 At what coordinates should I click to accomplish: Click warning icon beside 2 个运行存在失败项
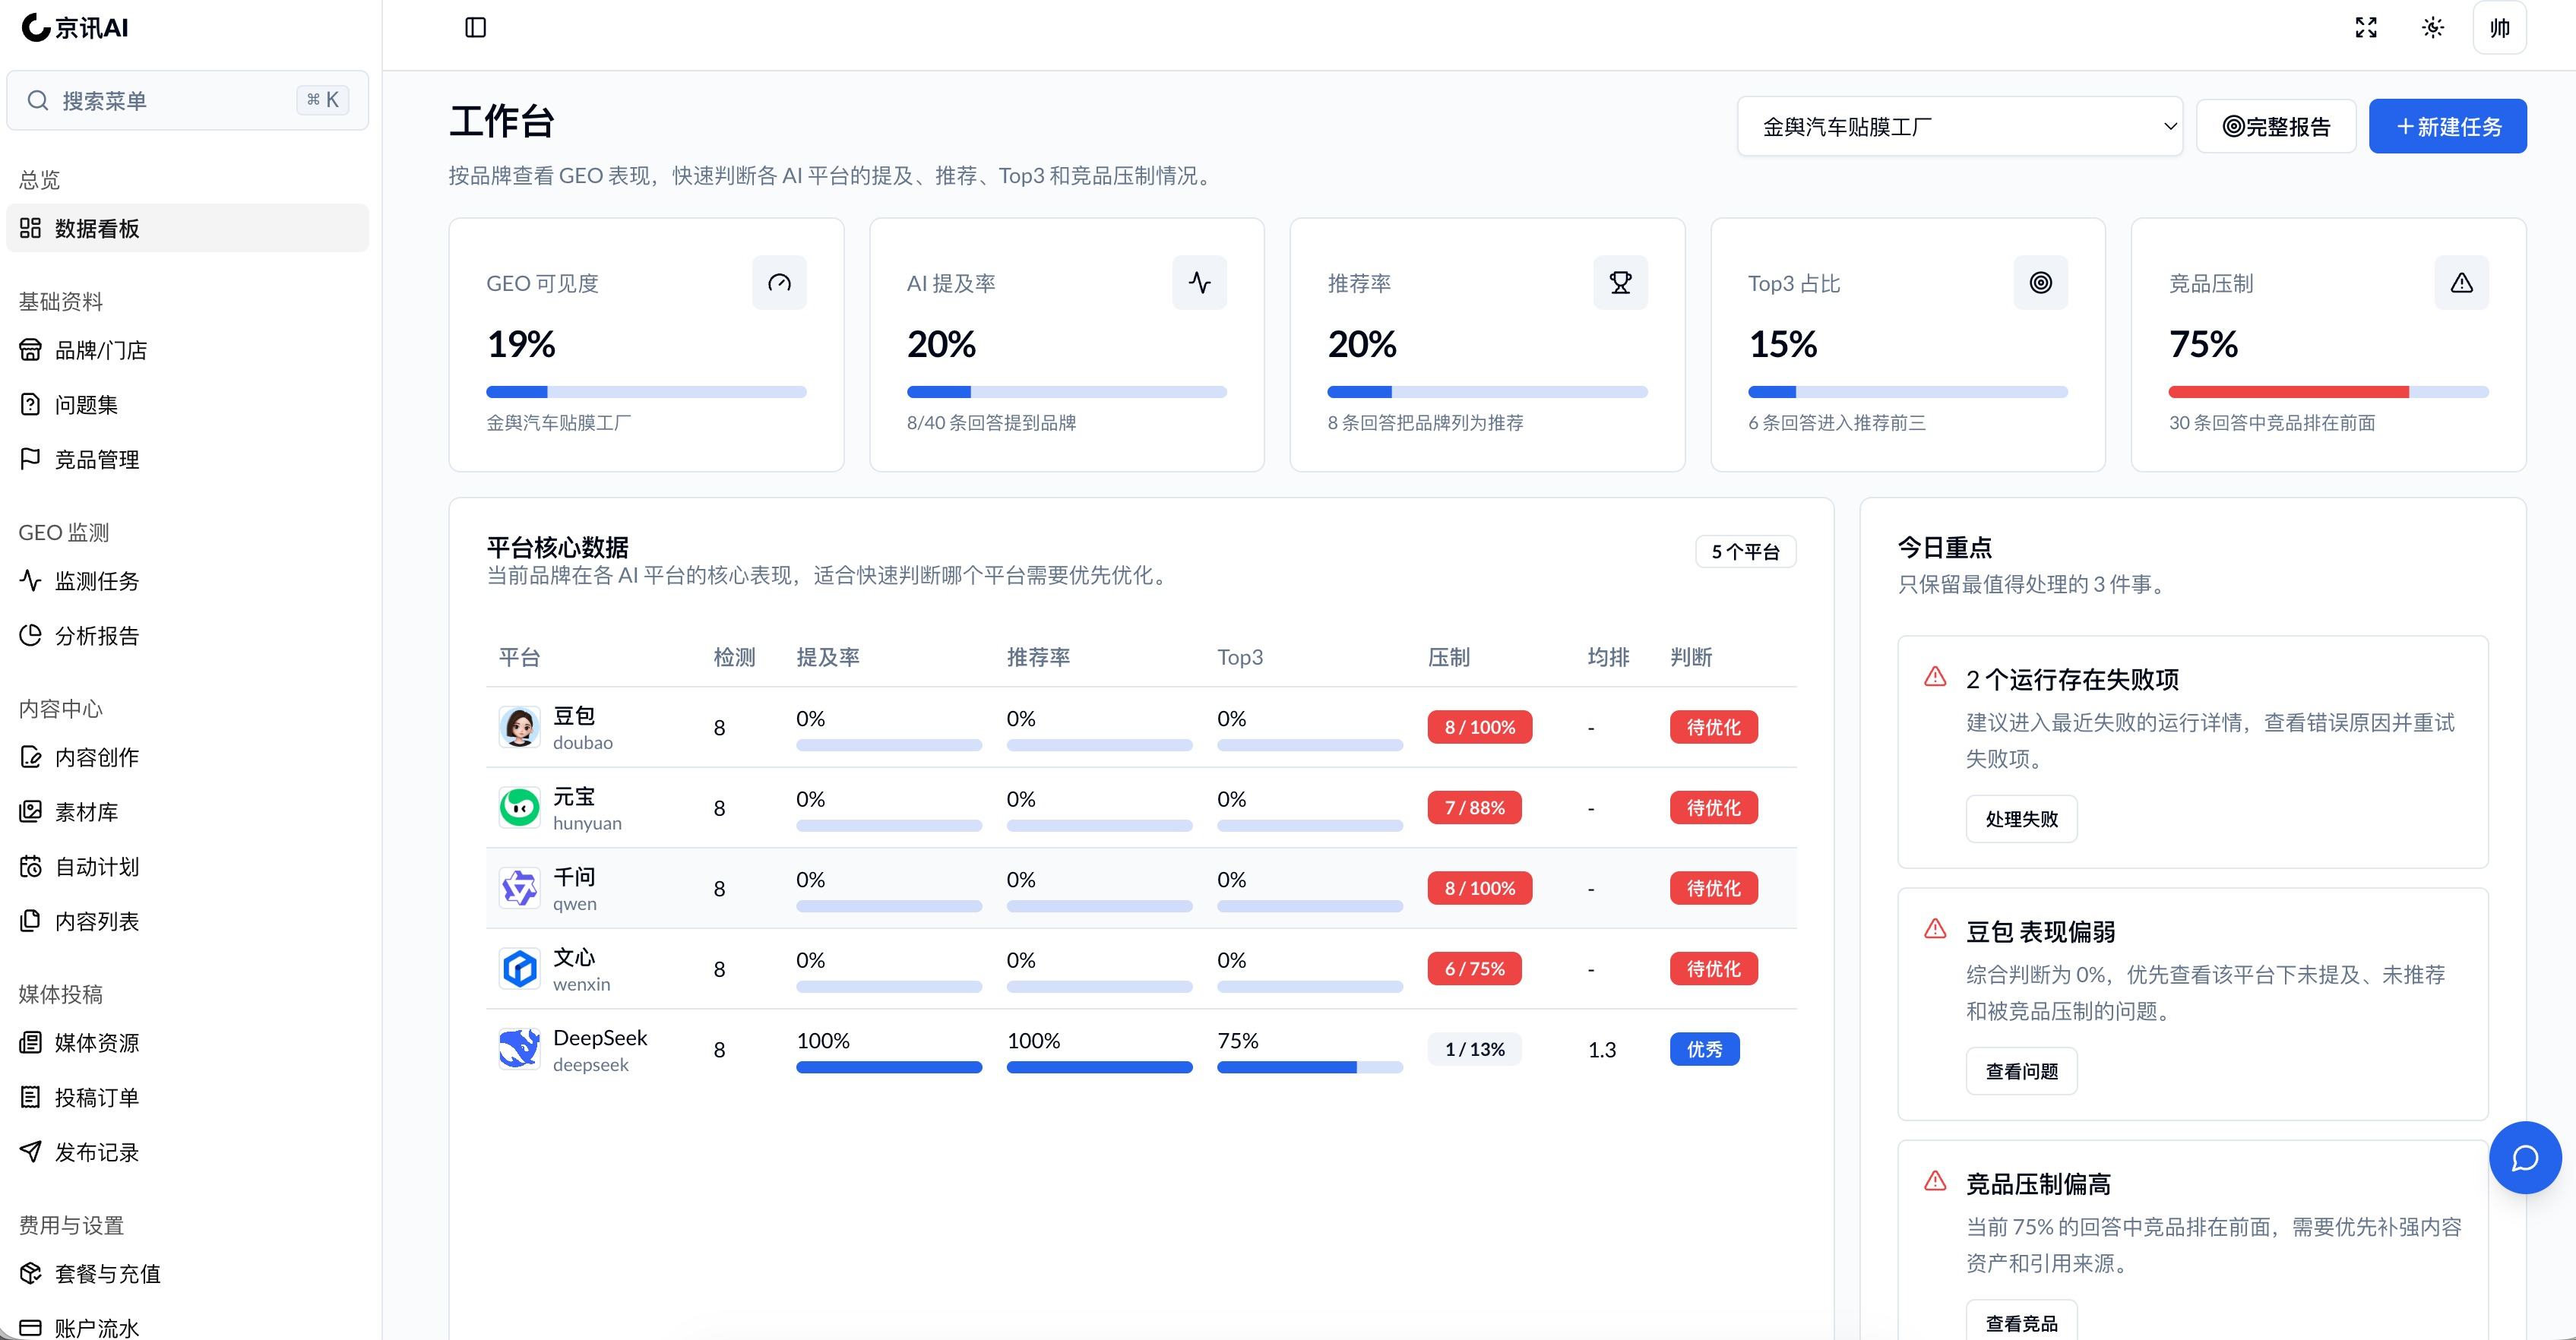1936,677
